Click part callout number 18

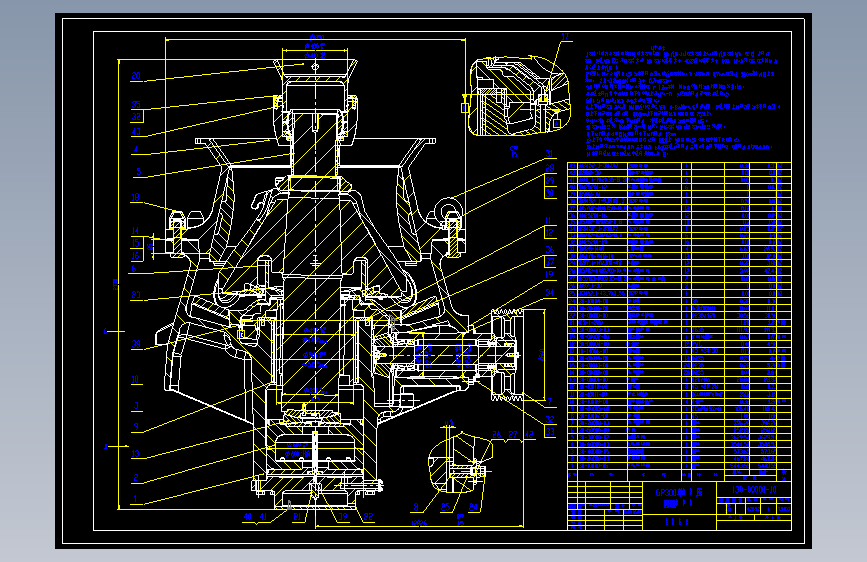click(x=135, y=197)
